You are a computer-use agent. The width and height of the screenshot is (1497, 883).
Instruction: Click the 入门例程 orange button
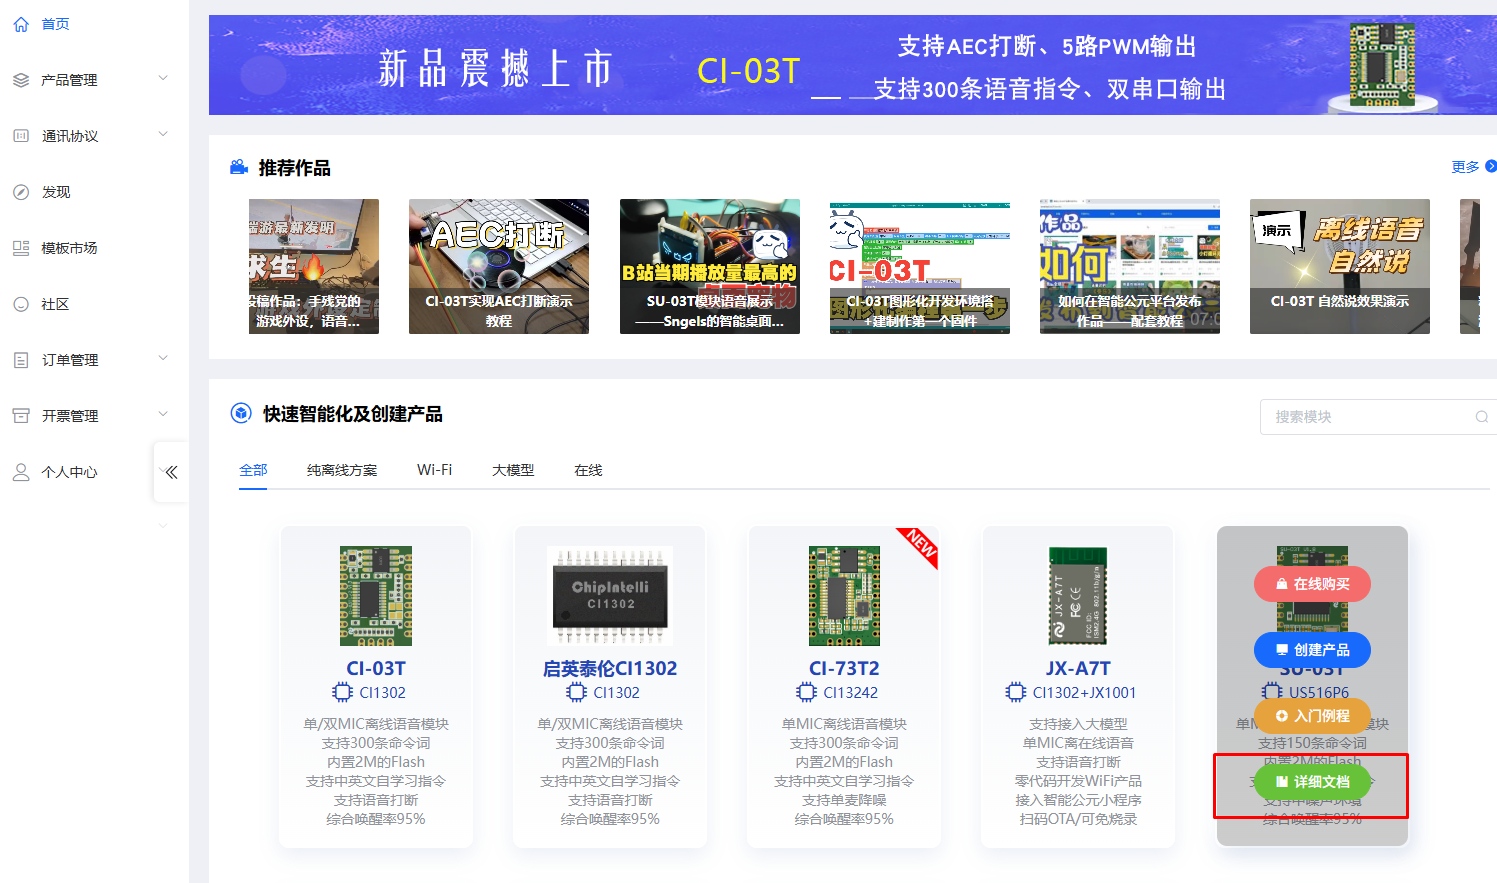(x=1312, y=716)
